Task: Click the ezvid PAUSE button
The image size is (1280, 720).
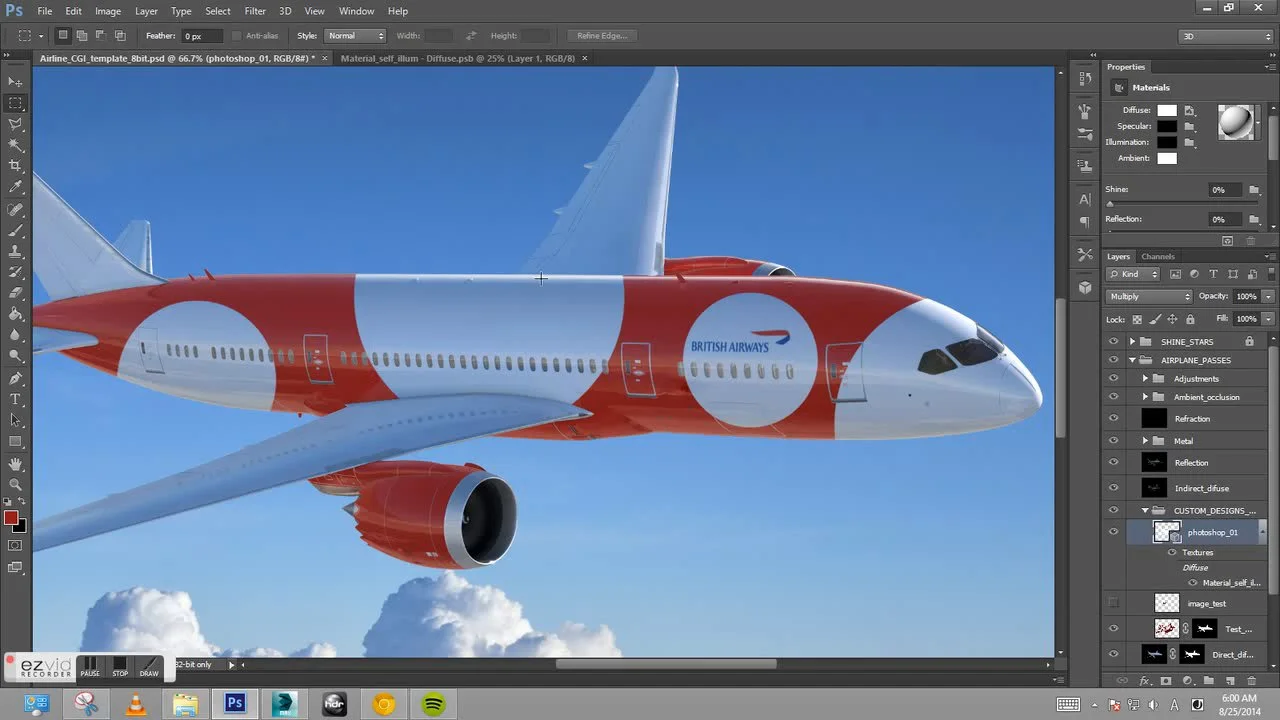Action: click(90, 667)
